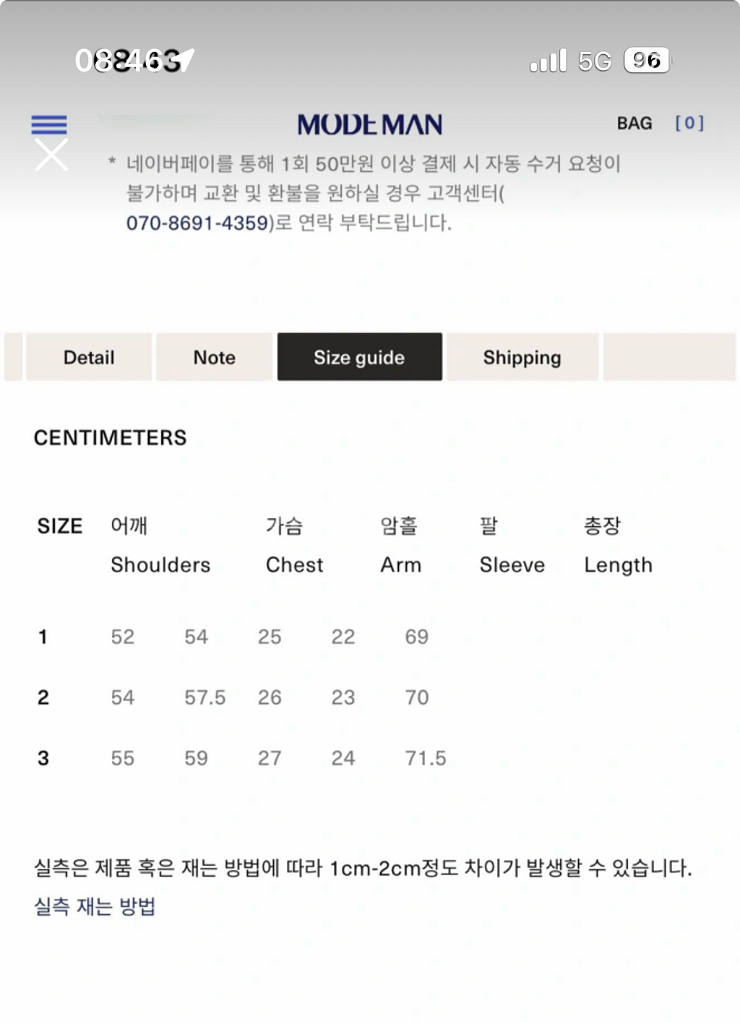Open the hamburger navigation menu
740x1024 pixels.
(49, 124)
